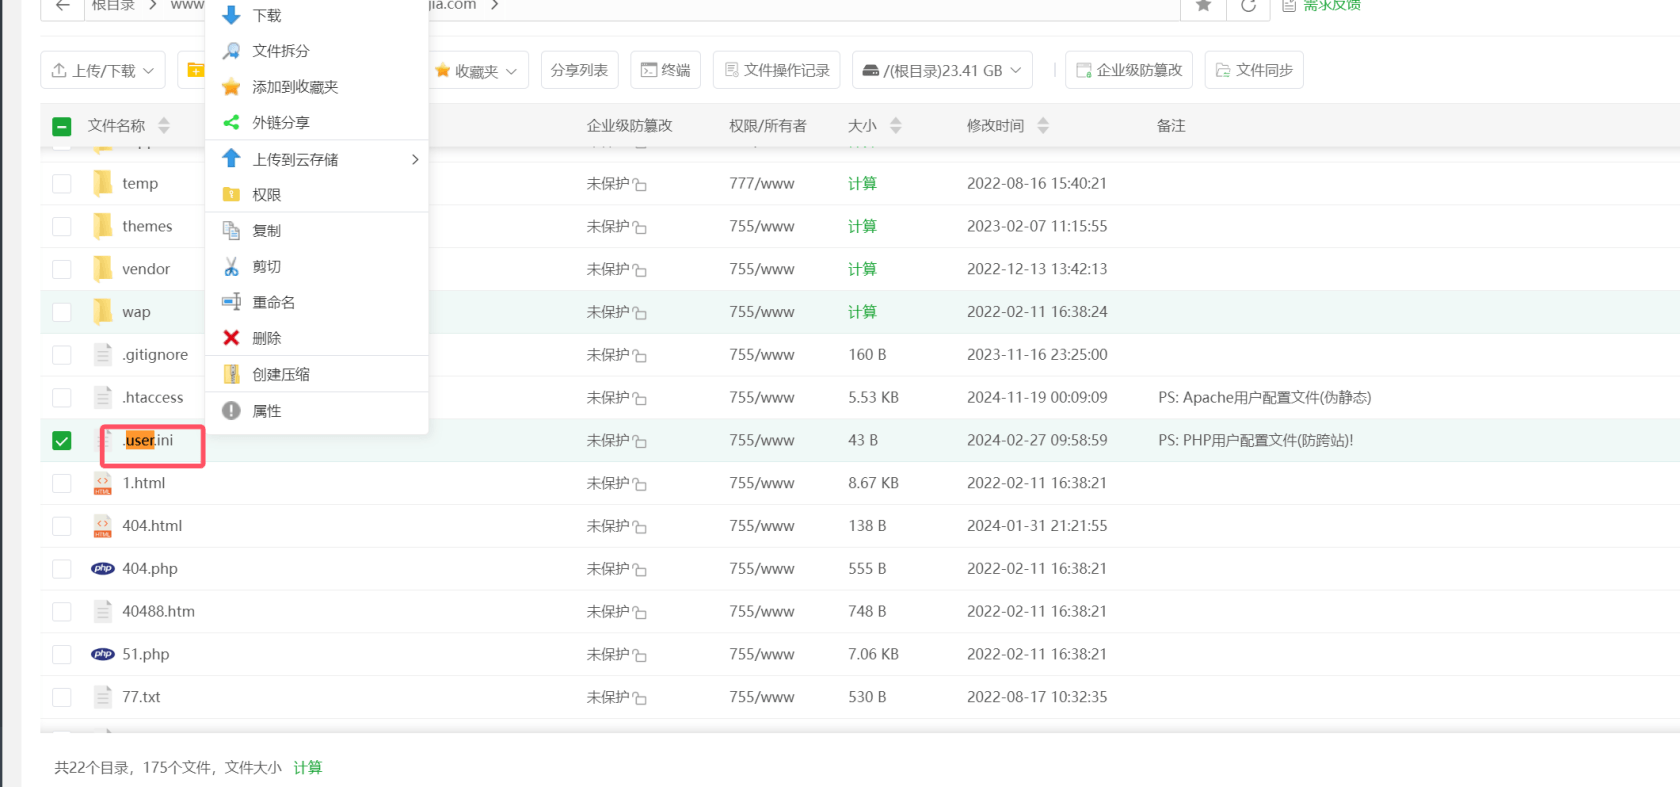Click the lock icon in themes row
1680x787 pixels.
click(640, 227)
